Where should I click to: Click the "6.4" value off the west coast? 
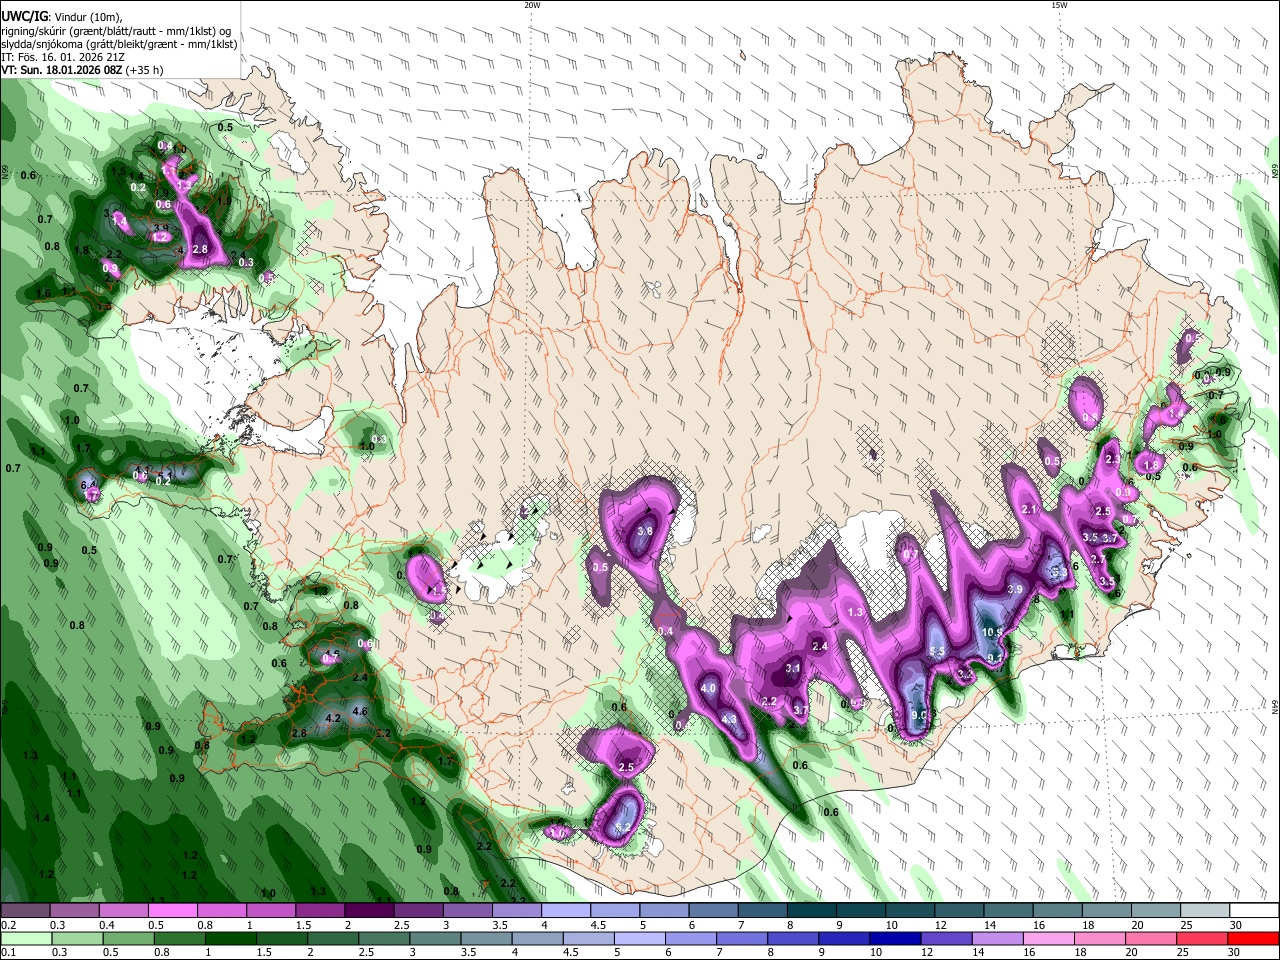point(88,485)
